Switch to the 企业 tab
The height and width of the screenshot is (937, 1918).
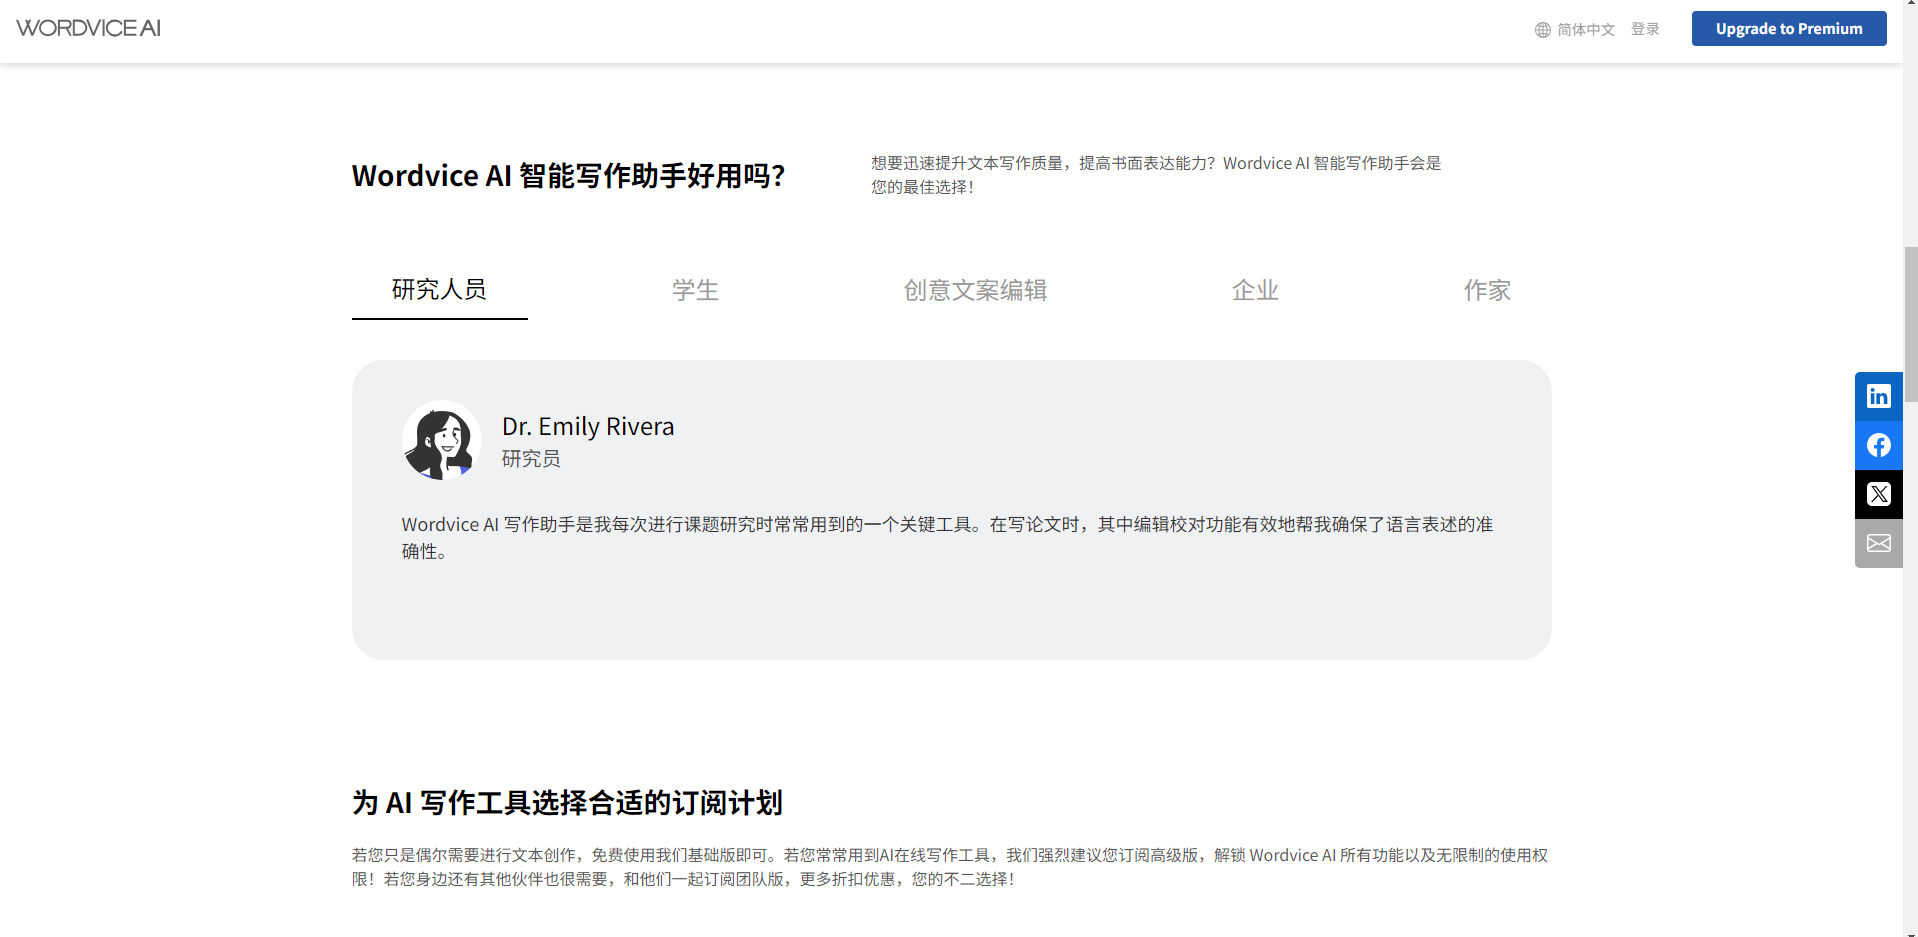[1255, 290]
